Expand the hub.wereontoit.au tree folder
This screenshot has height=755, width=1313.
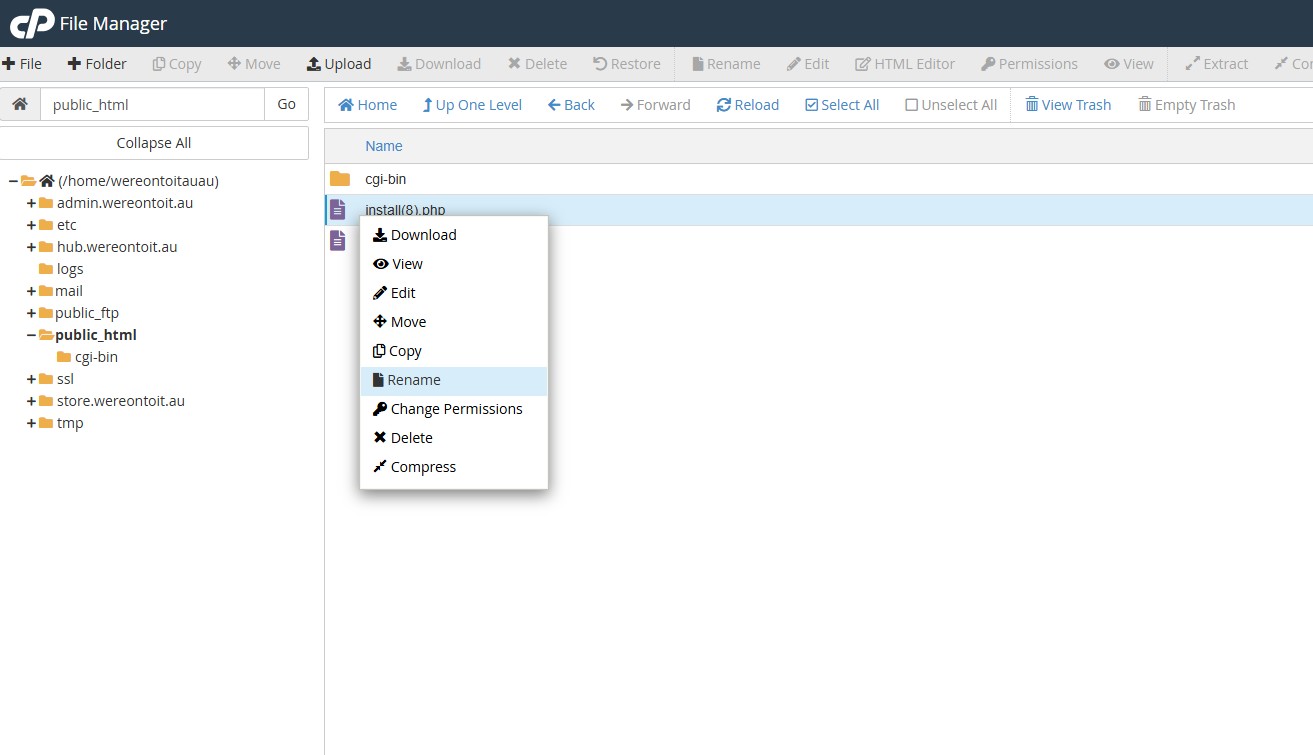coord(32,247)
